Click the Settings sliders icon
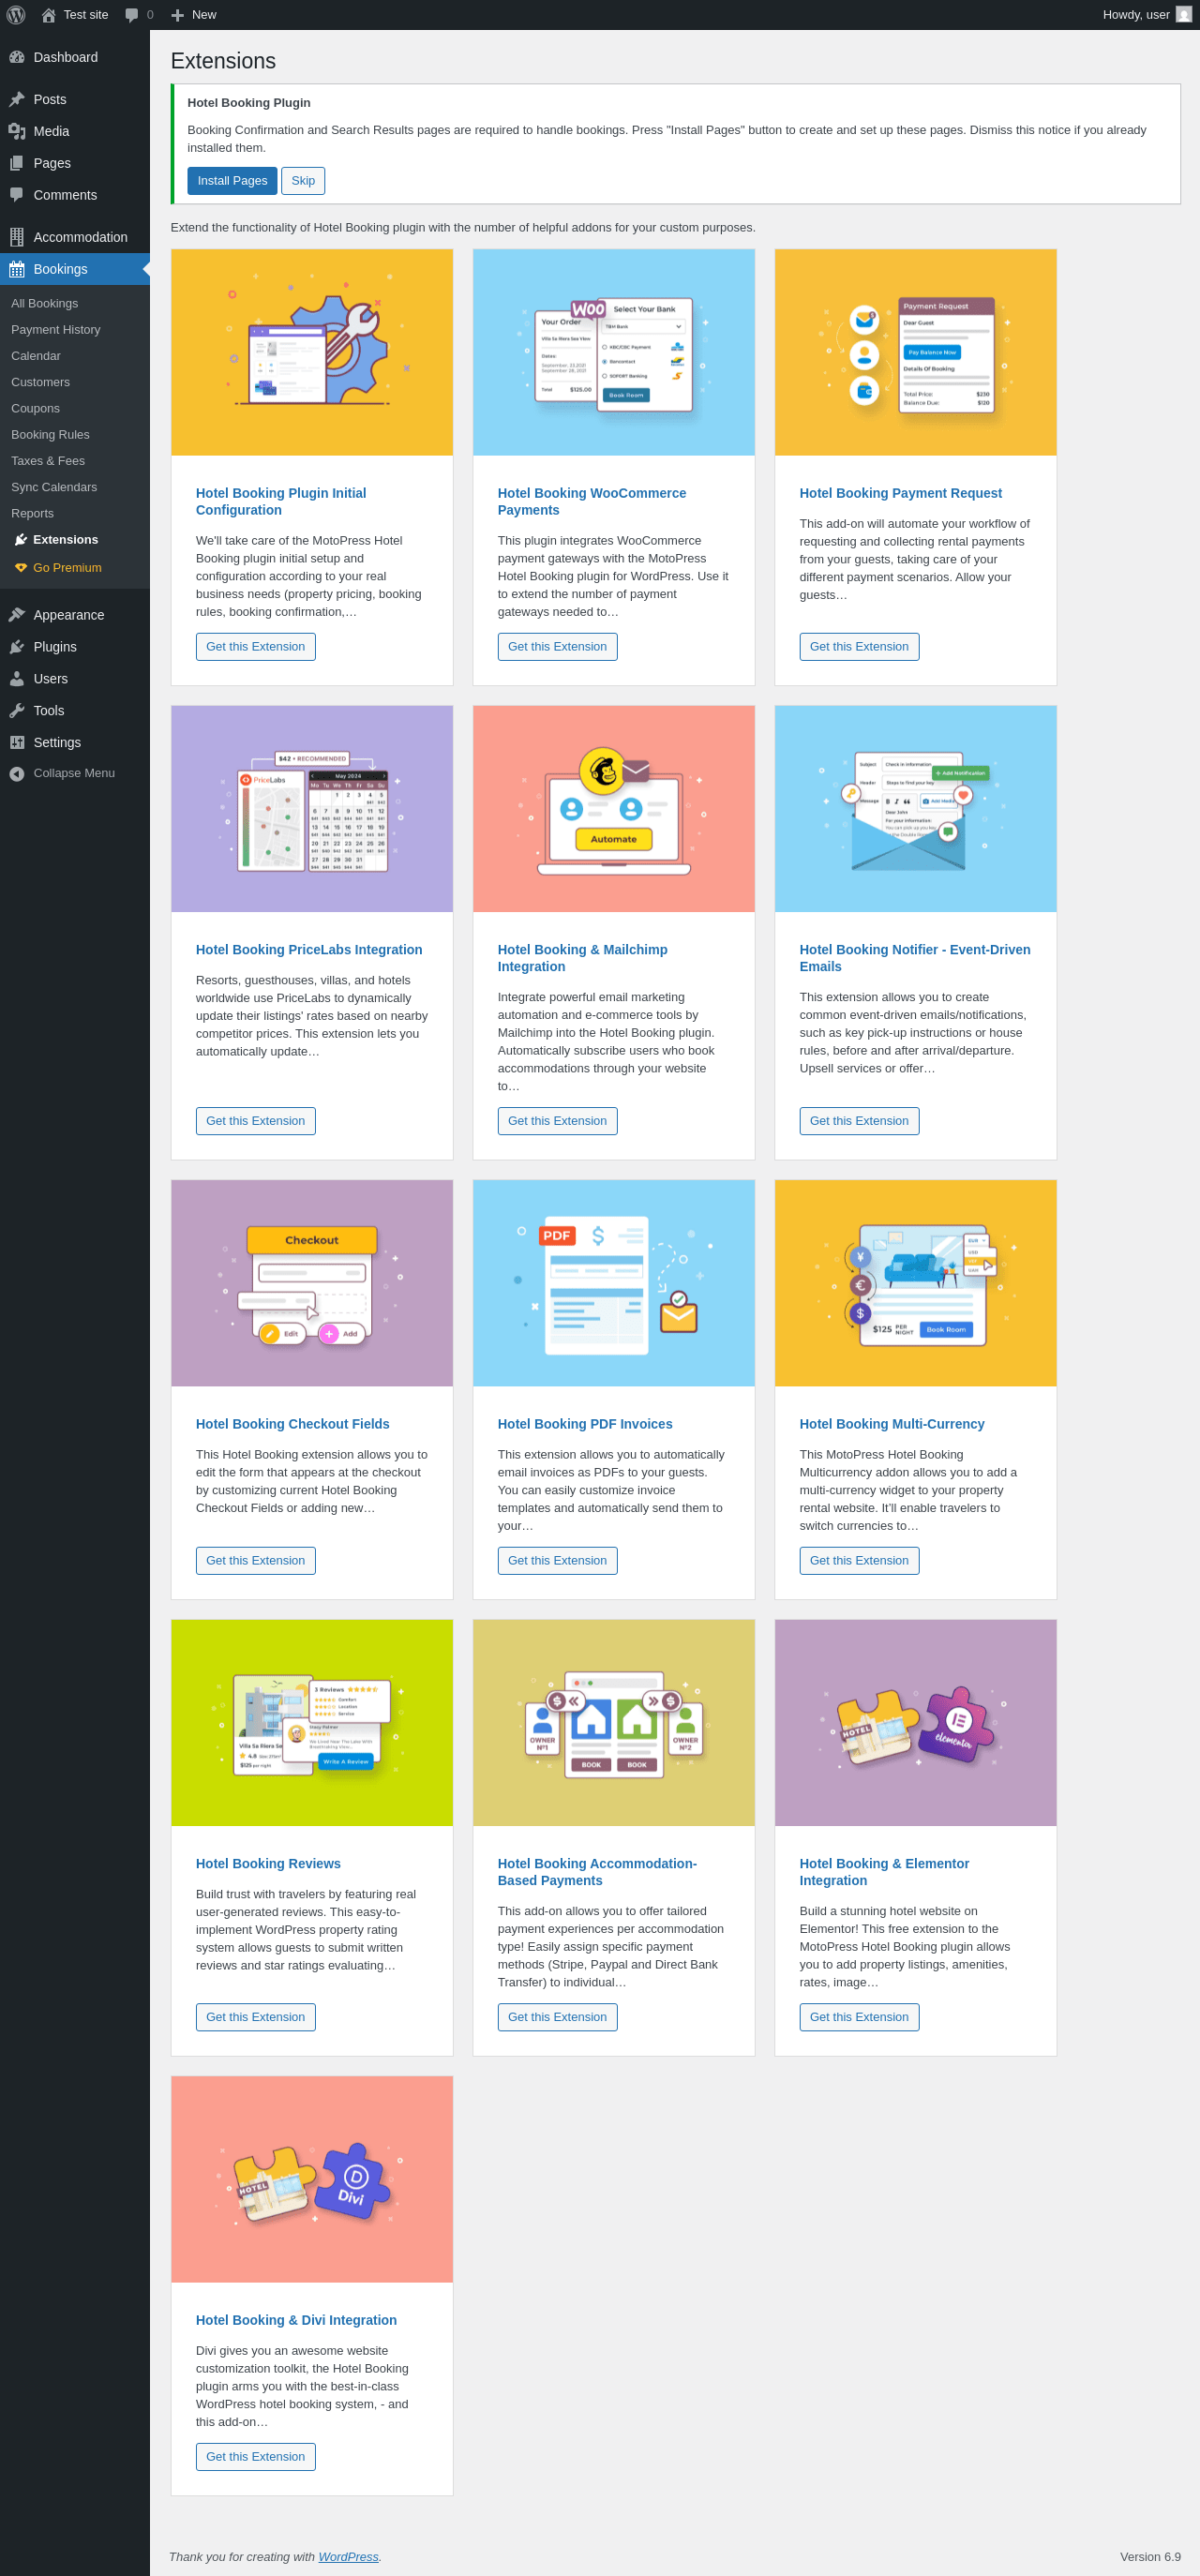 17,744
